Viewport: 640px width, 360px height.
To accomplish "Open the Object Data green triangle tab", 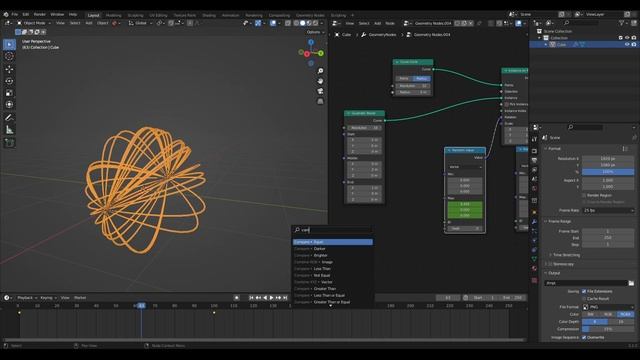I will [x=534, y=259].
